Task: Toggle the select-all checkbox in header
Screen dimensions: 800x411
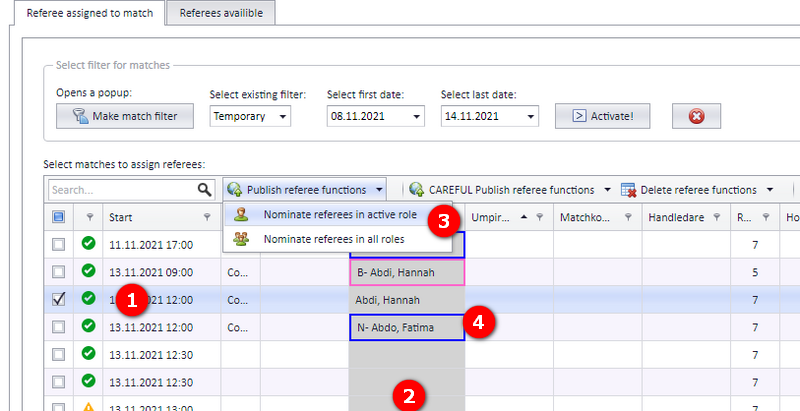Action: [59, 217]
